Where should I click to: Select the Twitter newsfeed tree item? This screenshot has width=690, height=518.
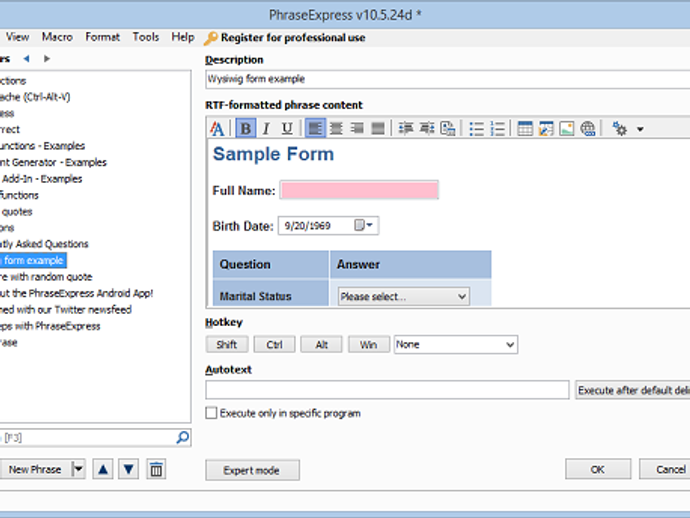point(66,310)
